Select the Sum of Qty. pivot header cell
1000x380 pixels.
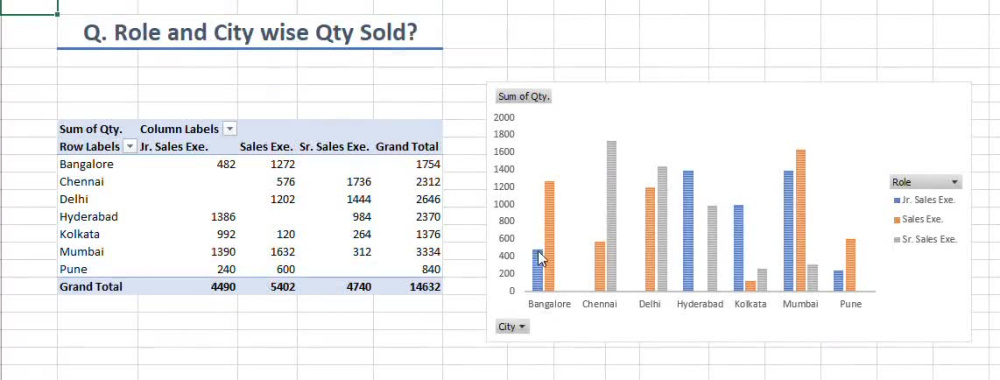[91, 129]
